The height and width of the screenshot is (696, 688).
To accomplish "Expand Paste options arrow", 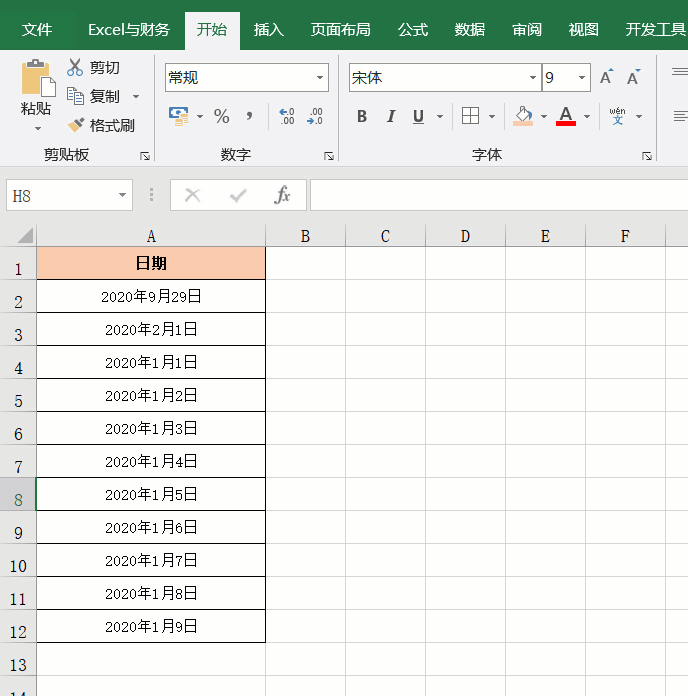I will (x=38, y=129).
